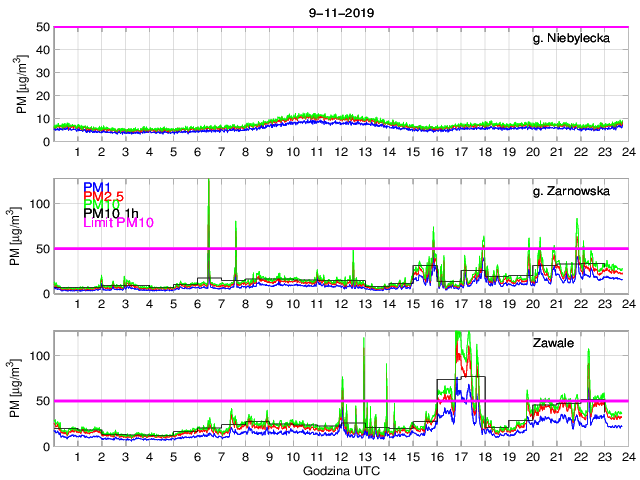Image resolution: width=640 pixels, height=480 pixels.
Task: Click hour 6 tick under Zarnowska chart
Action: point(197,304)
